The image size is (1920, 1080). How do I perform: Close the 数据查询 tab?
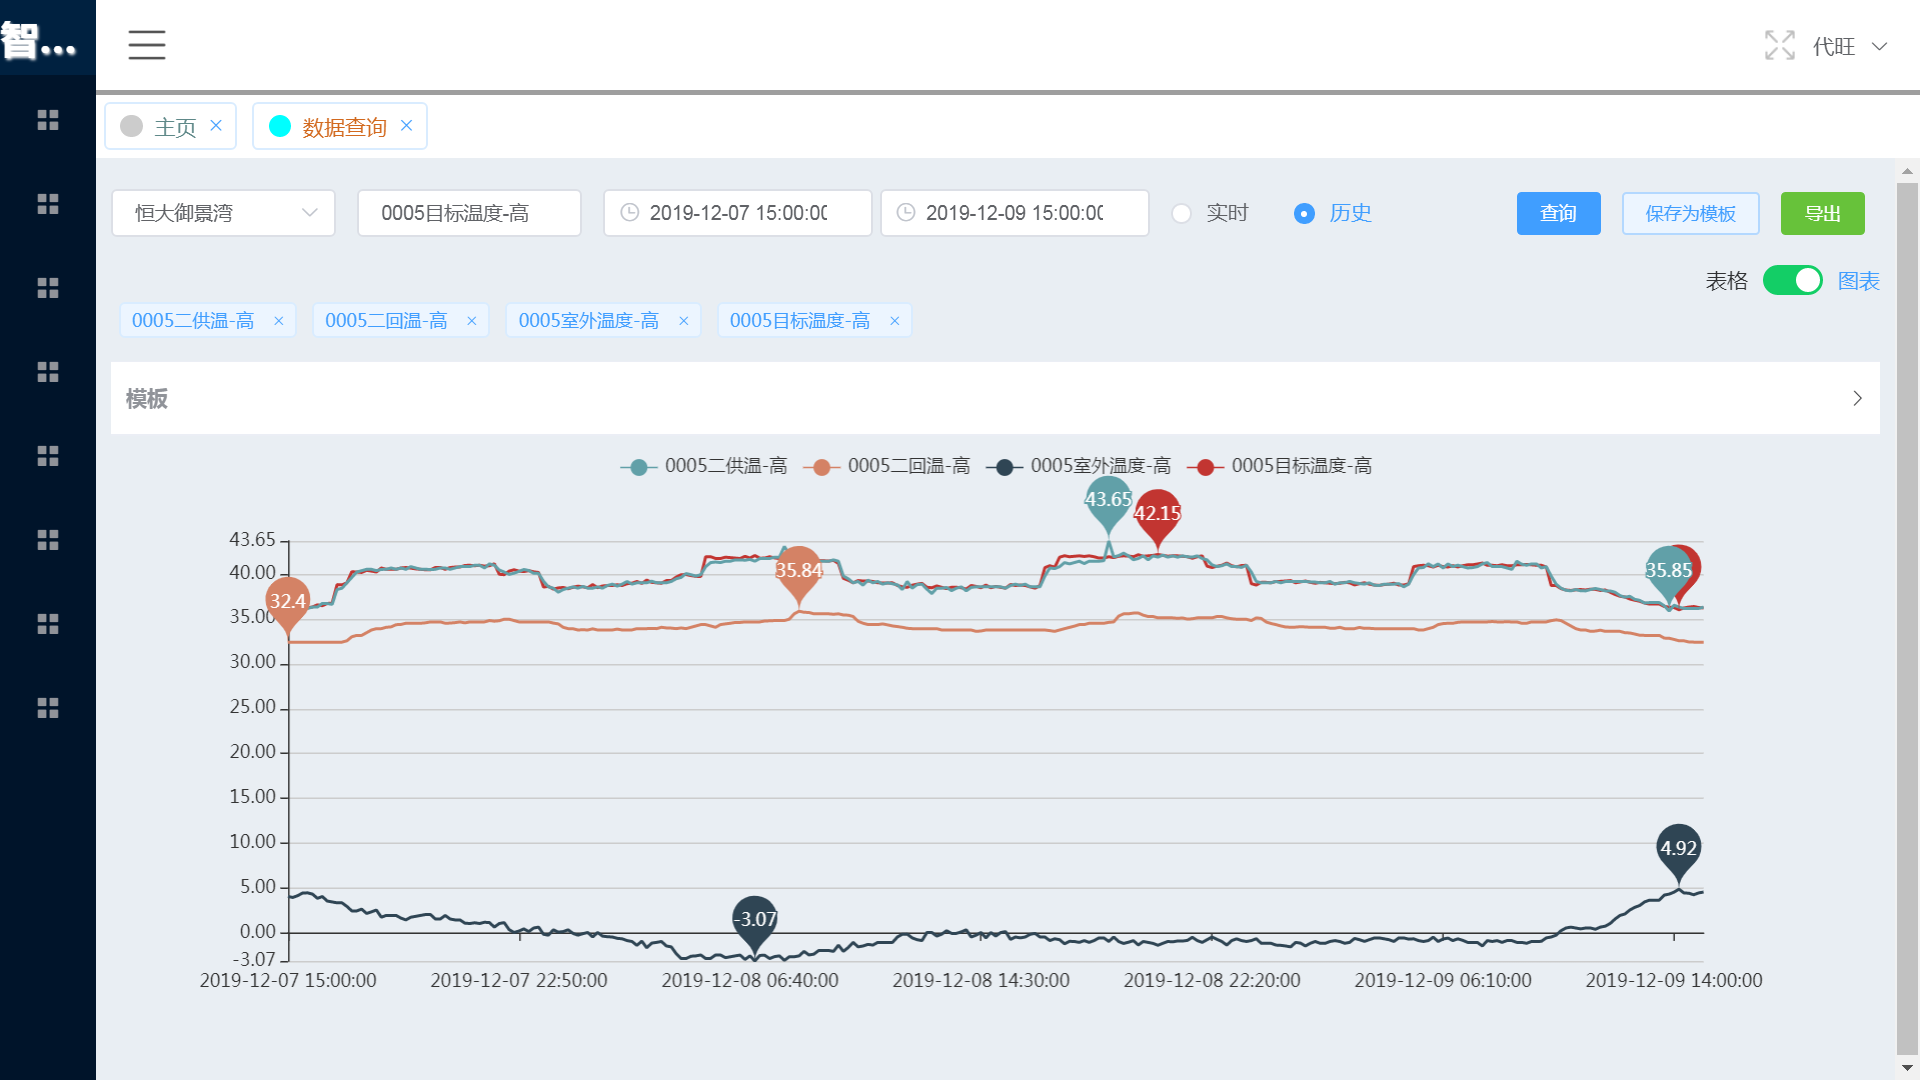(x=406, y=125)
